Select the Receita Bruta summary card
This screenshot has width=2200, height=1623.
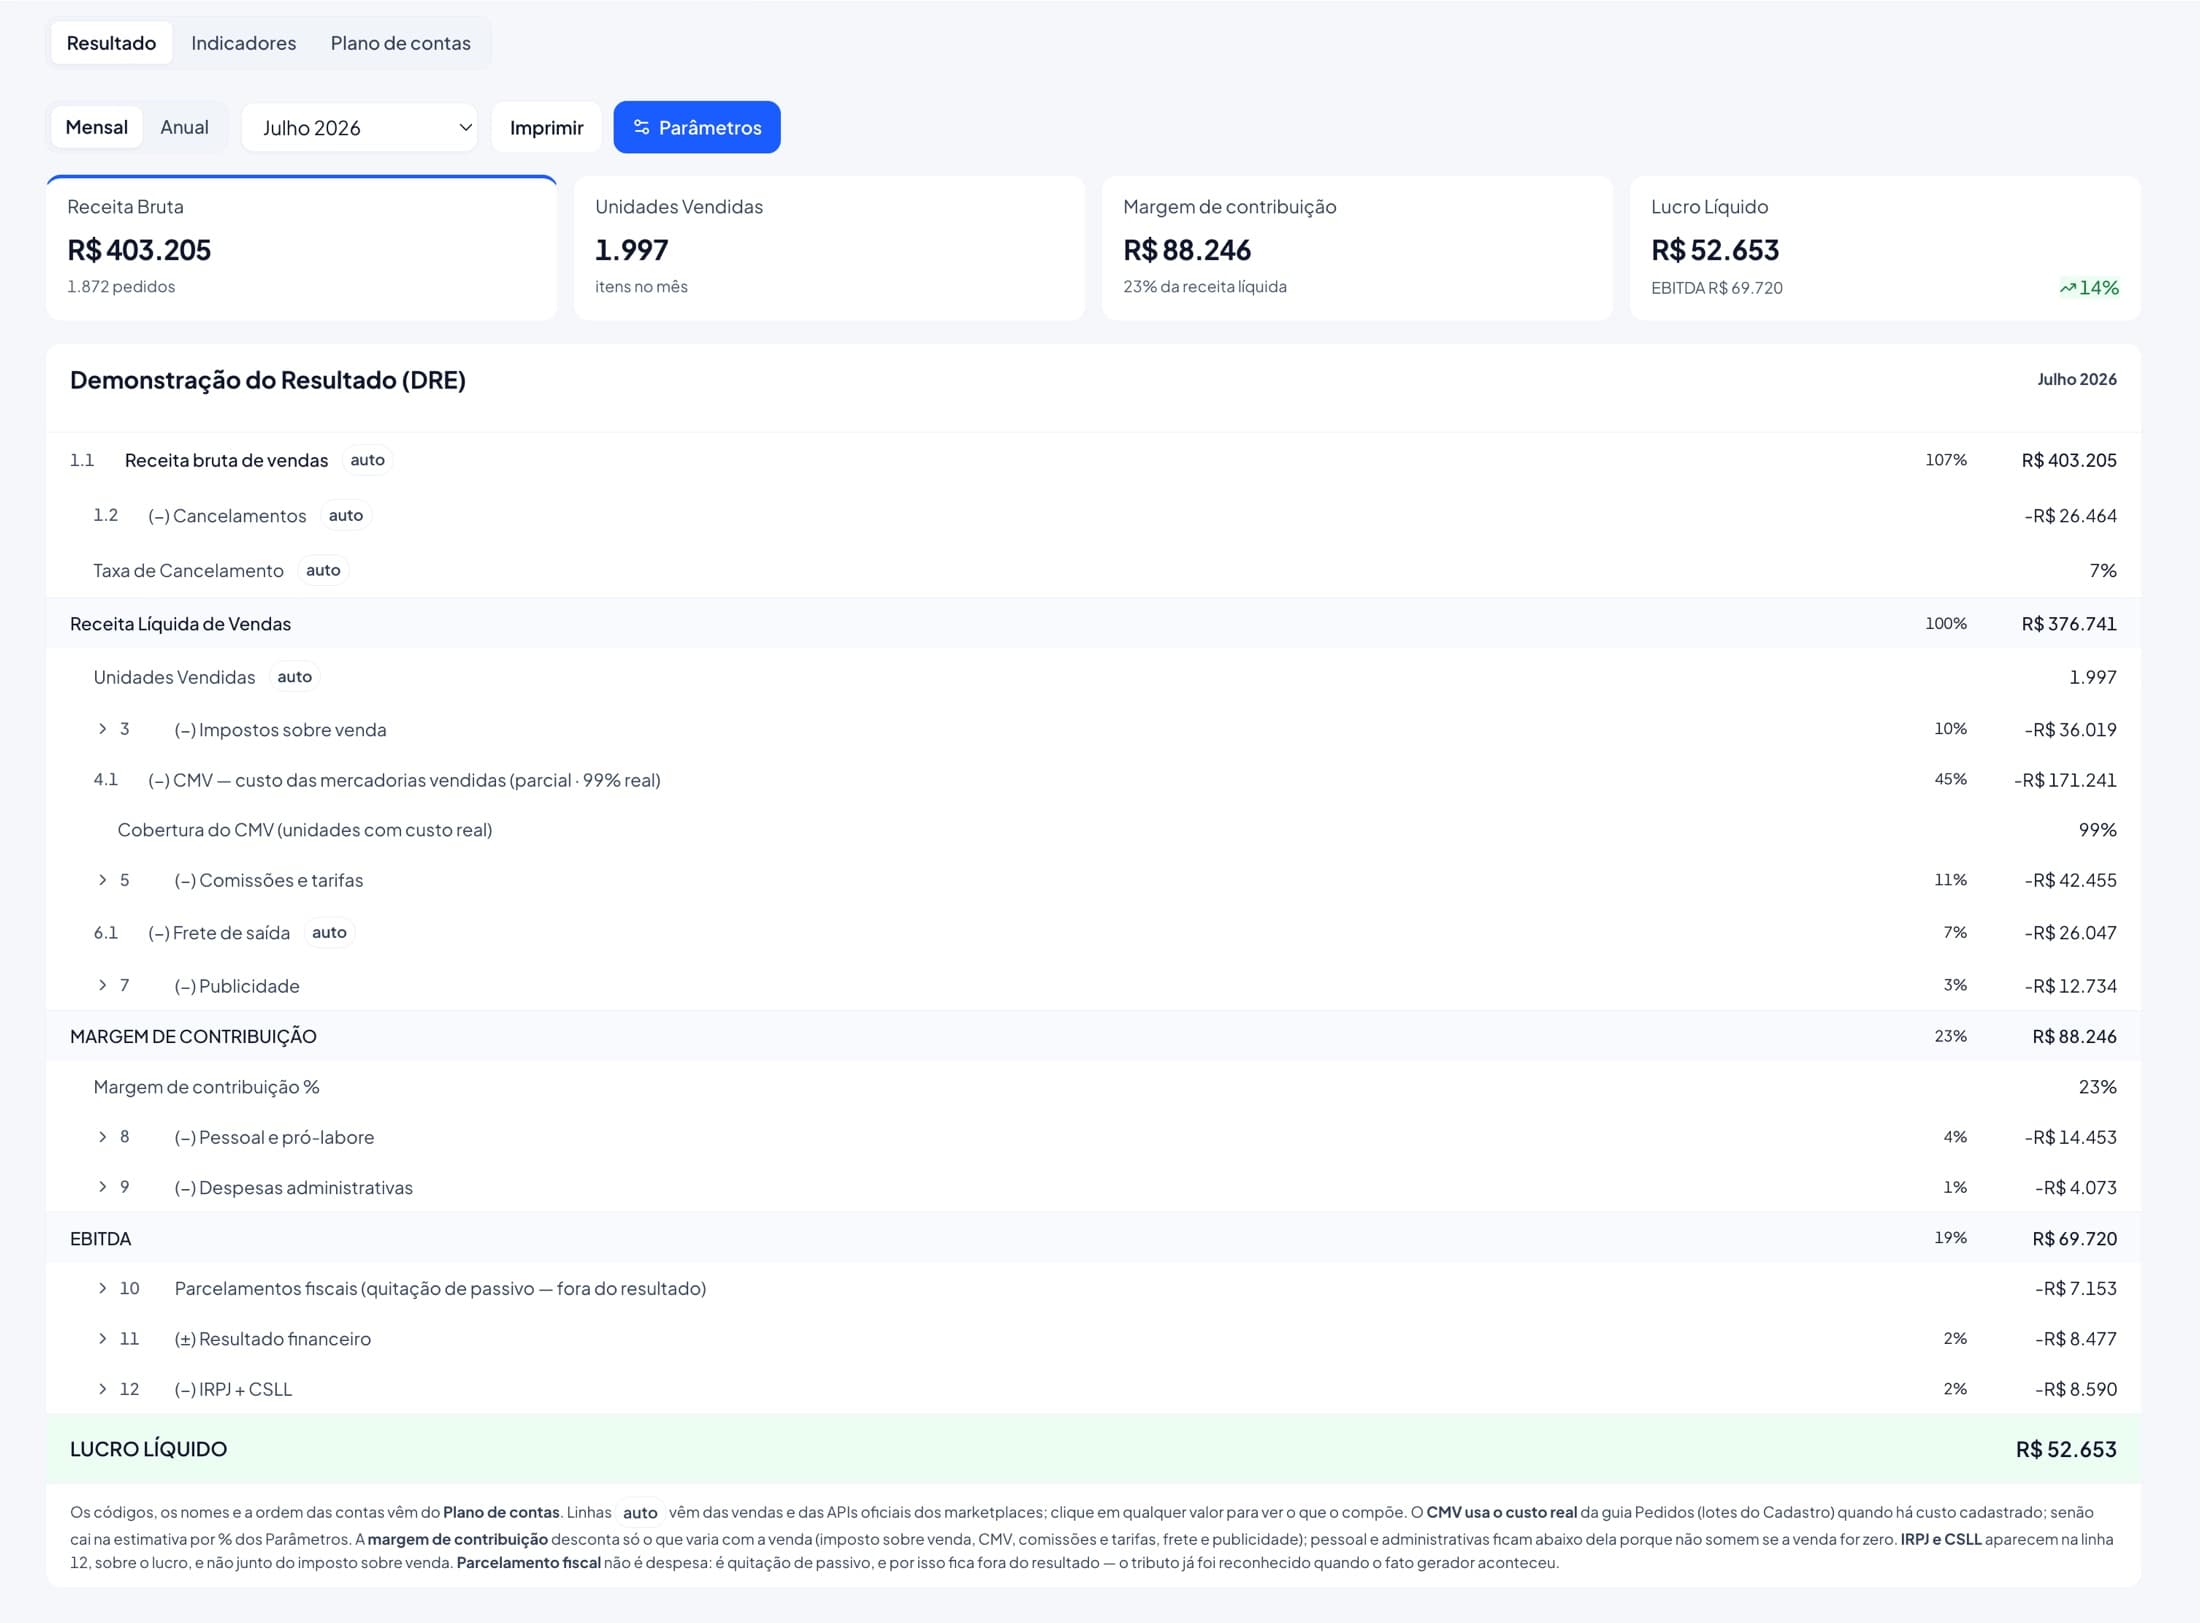(x=302, y=248)
